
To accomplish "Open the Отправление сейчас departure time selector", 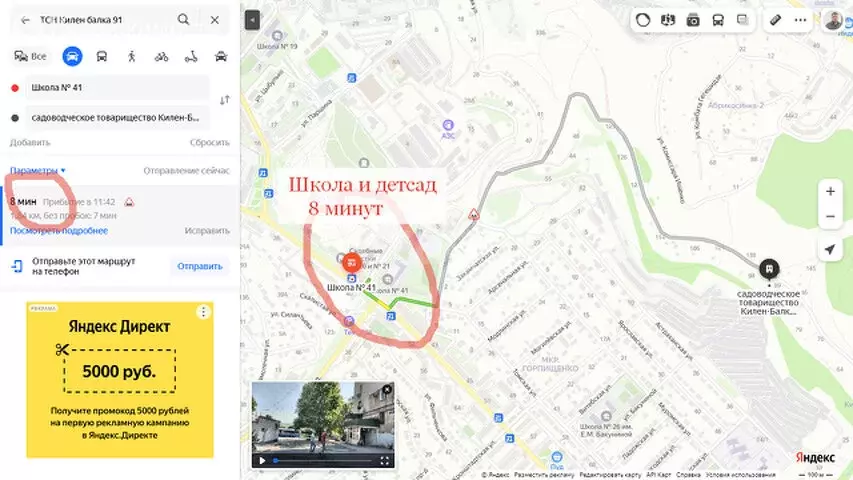I will (186, 171).
